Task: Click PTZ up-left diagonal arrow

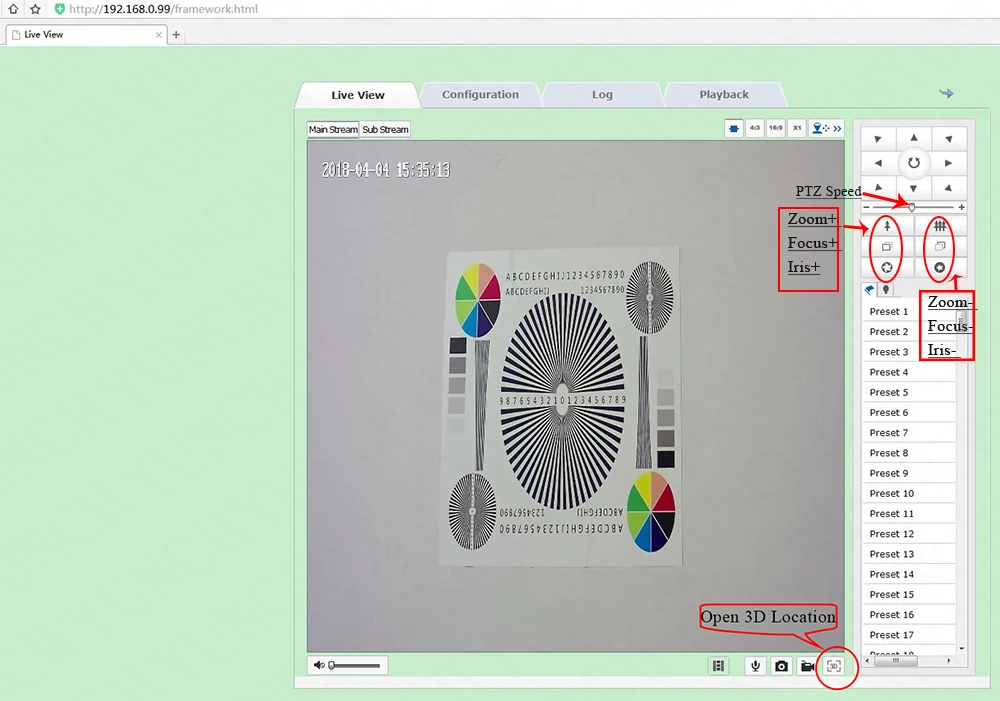Action: coord(878,138)
